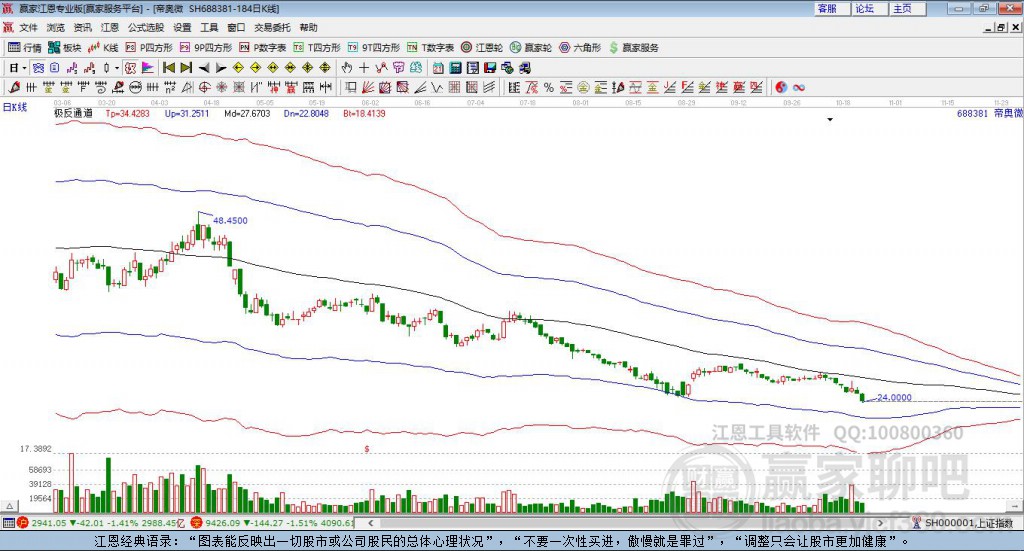The width and height of the screenshot is (1024, 551).
Task: Open the 9T四方形 tool
Action: (374, 48)
